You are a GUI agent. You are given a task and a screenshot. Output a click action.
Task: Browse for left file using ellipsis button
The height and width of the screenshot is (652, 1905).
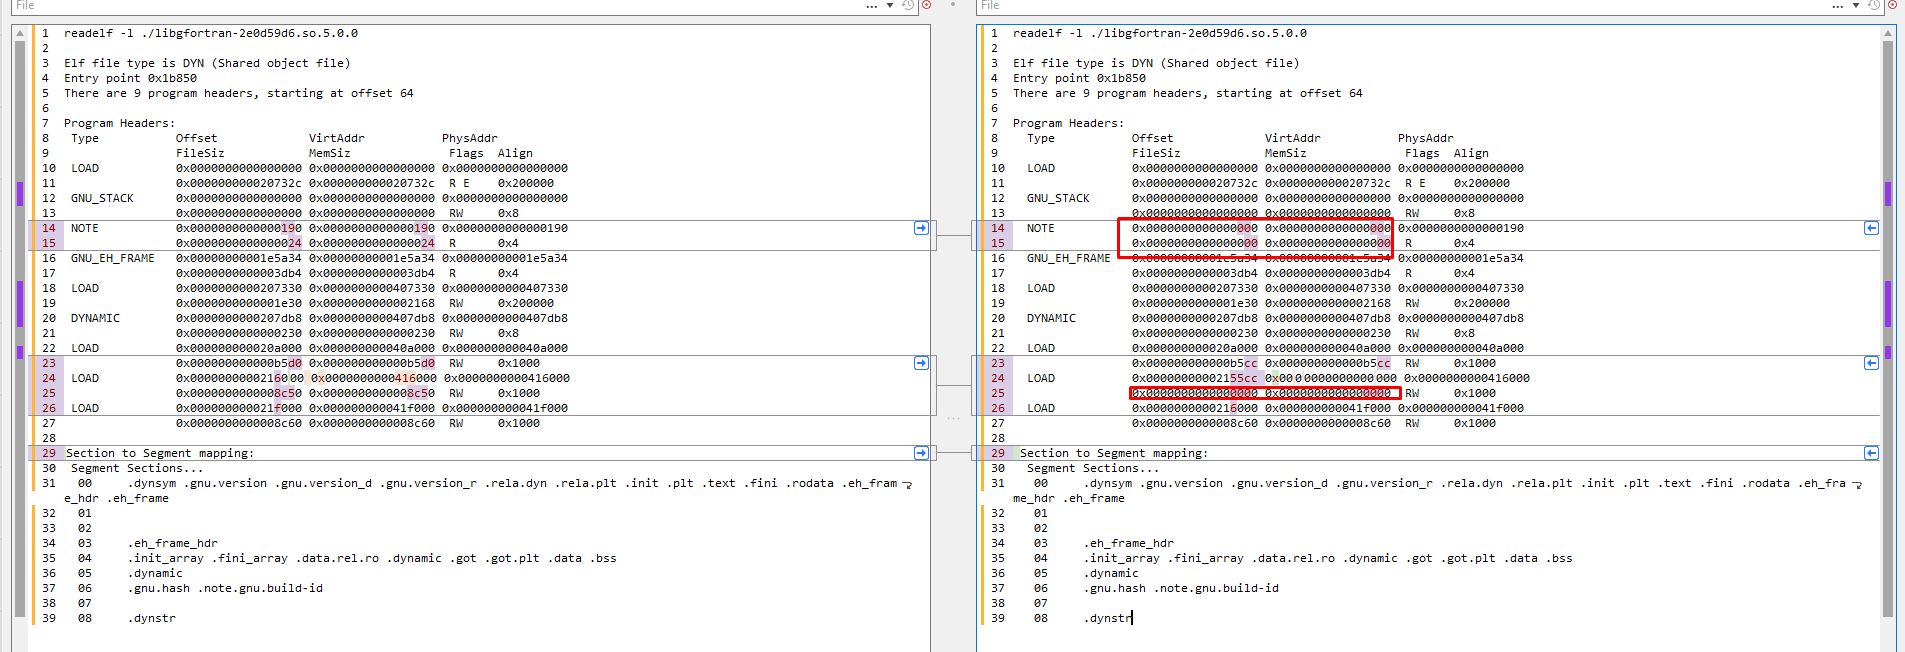(x=872, y=6)
